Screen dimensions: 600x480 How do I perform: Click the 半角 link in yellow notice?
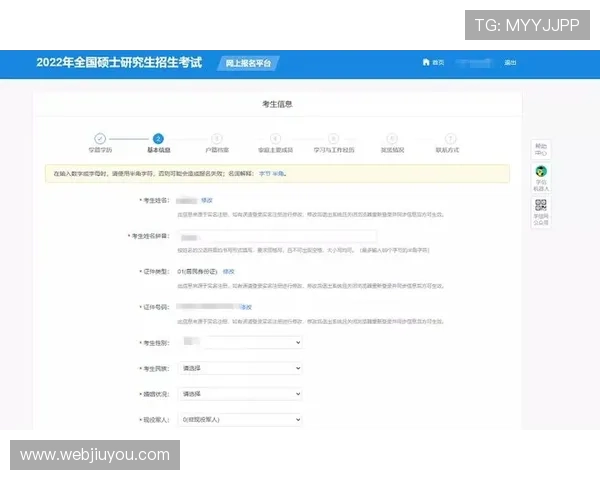[278, 173]
